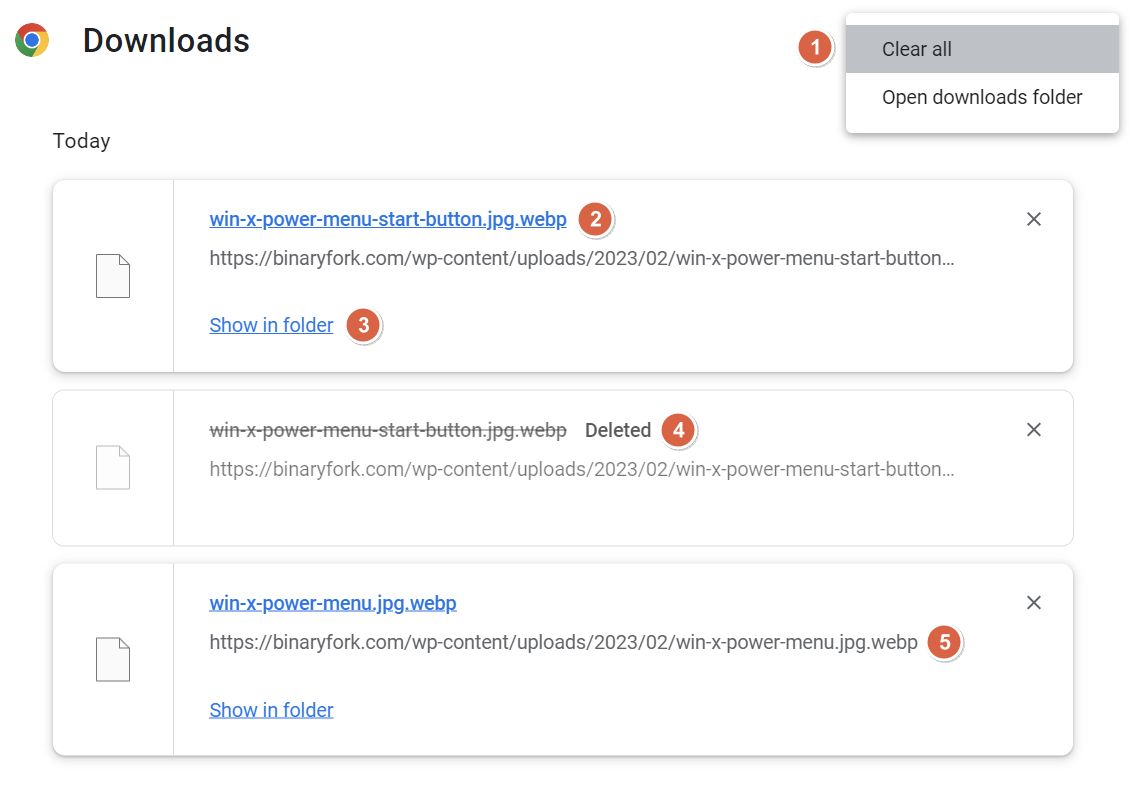The height and width of the screenshot is (794, 1140).
Task: Choose "Open downloads folder" menu option
Action: tap(982, 97)
